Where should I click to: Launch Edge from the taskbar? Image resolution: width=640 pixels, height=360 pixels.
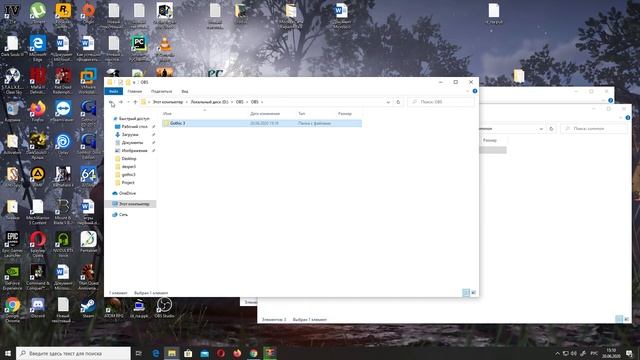(156, 353)
